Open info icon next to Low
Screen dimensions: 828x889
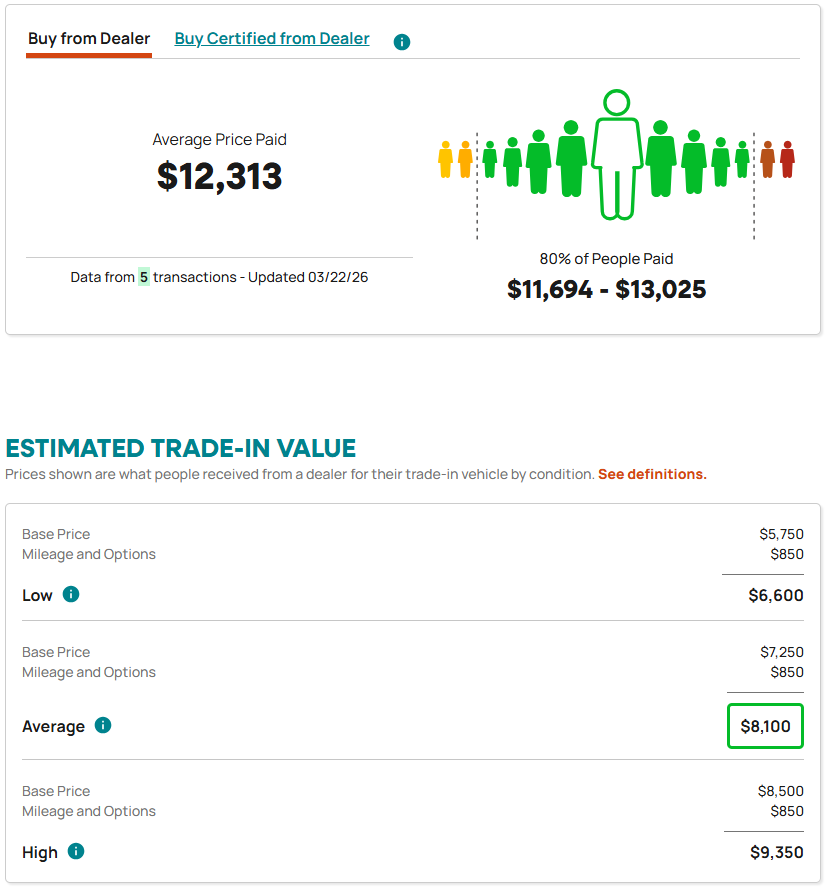coord(71,595)
